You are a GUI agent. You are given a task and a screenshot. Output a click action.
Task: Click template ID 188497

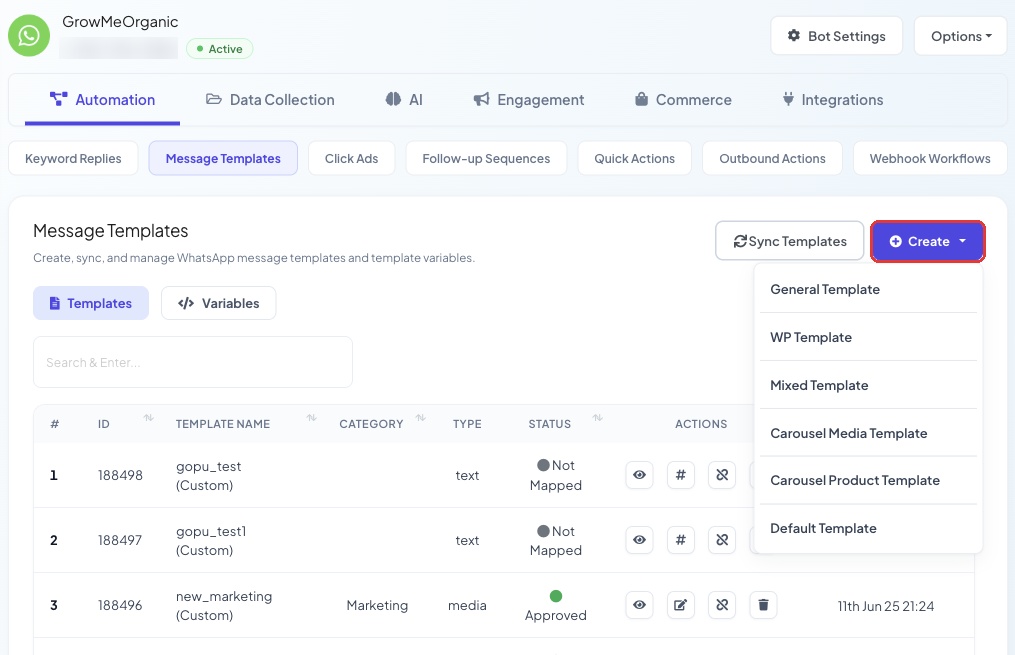120,540
